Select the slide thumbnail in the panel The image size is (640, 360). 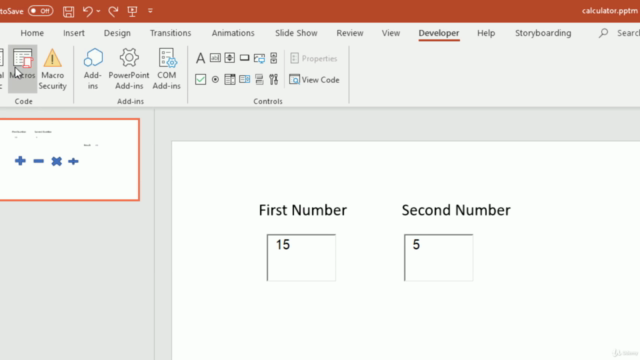pyautogui.click(x=69, y=160)
